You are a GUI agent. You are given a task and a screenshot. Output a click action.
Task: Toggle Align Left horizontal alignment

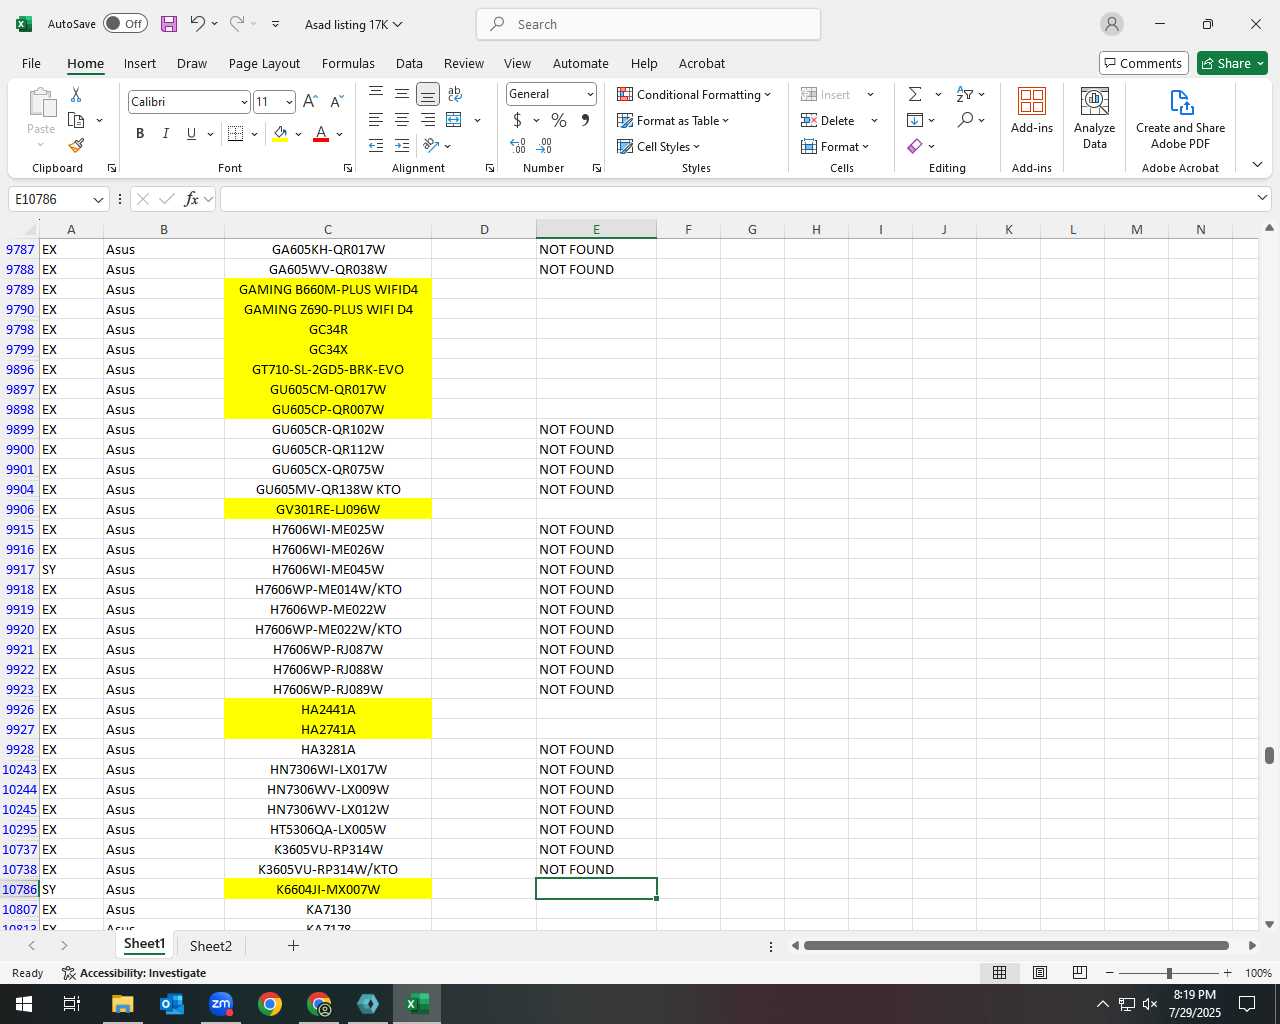tap(376, 120)
